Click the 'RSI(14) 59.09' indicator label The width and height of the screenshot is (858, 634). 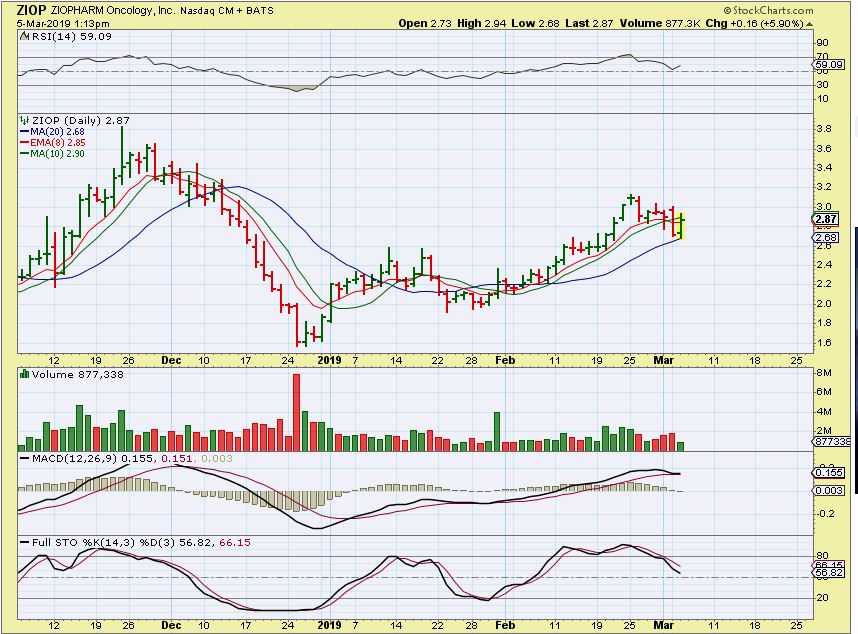[72, 37]
